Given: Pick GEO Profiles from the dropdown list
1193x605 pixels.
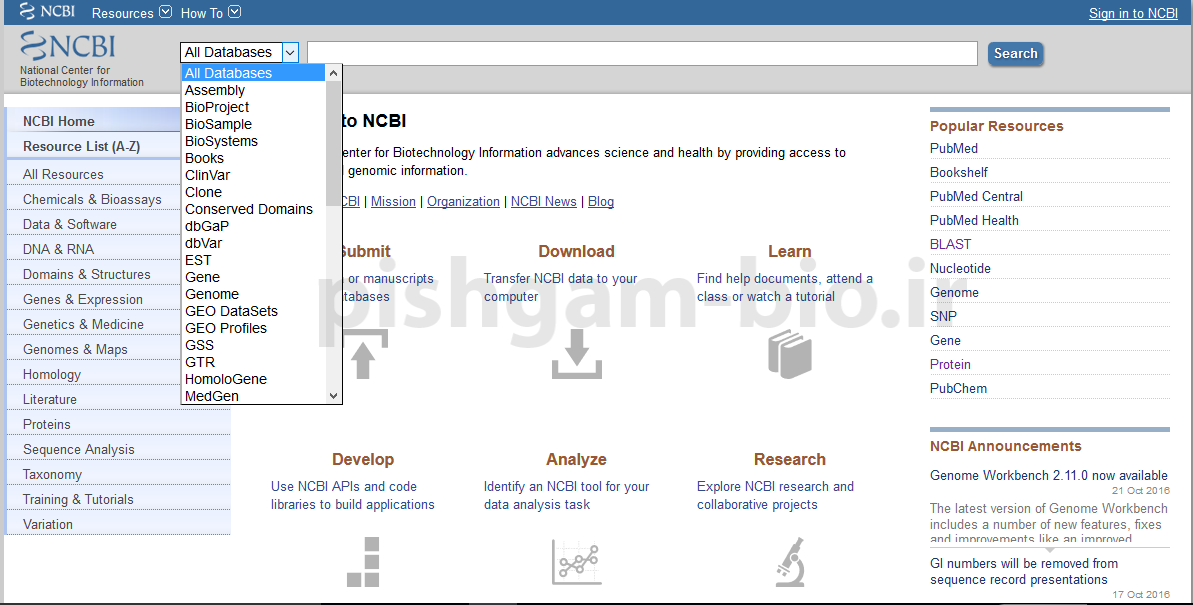Looking at the screenshot, I should click(226, 328).
